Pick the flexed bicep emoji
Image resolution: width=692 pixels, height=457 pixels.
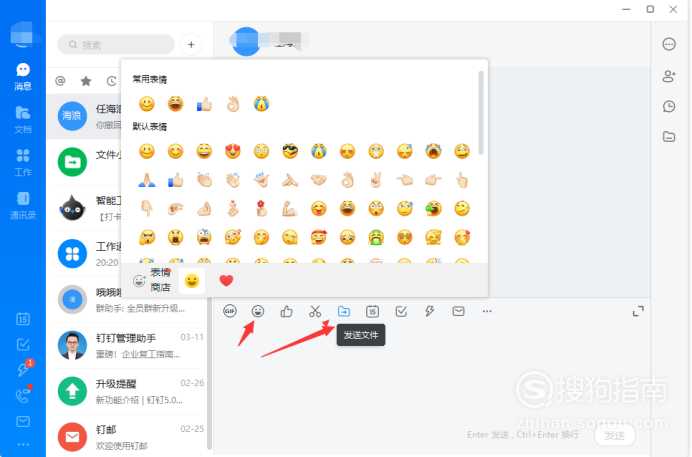[x=290, y=208]
